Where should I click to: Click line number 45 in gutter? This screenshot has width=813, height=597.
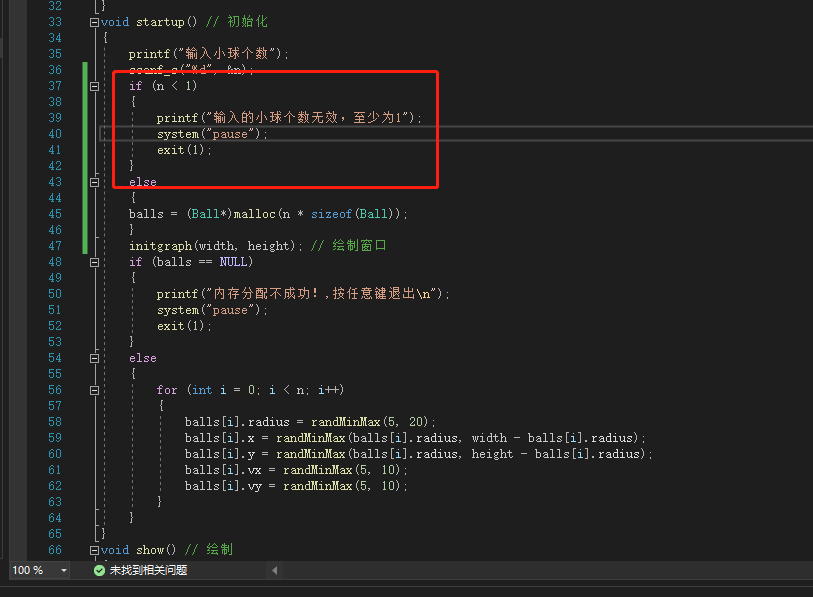pyautogui.click(x=55, y=214)
